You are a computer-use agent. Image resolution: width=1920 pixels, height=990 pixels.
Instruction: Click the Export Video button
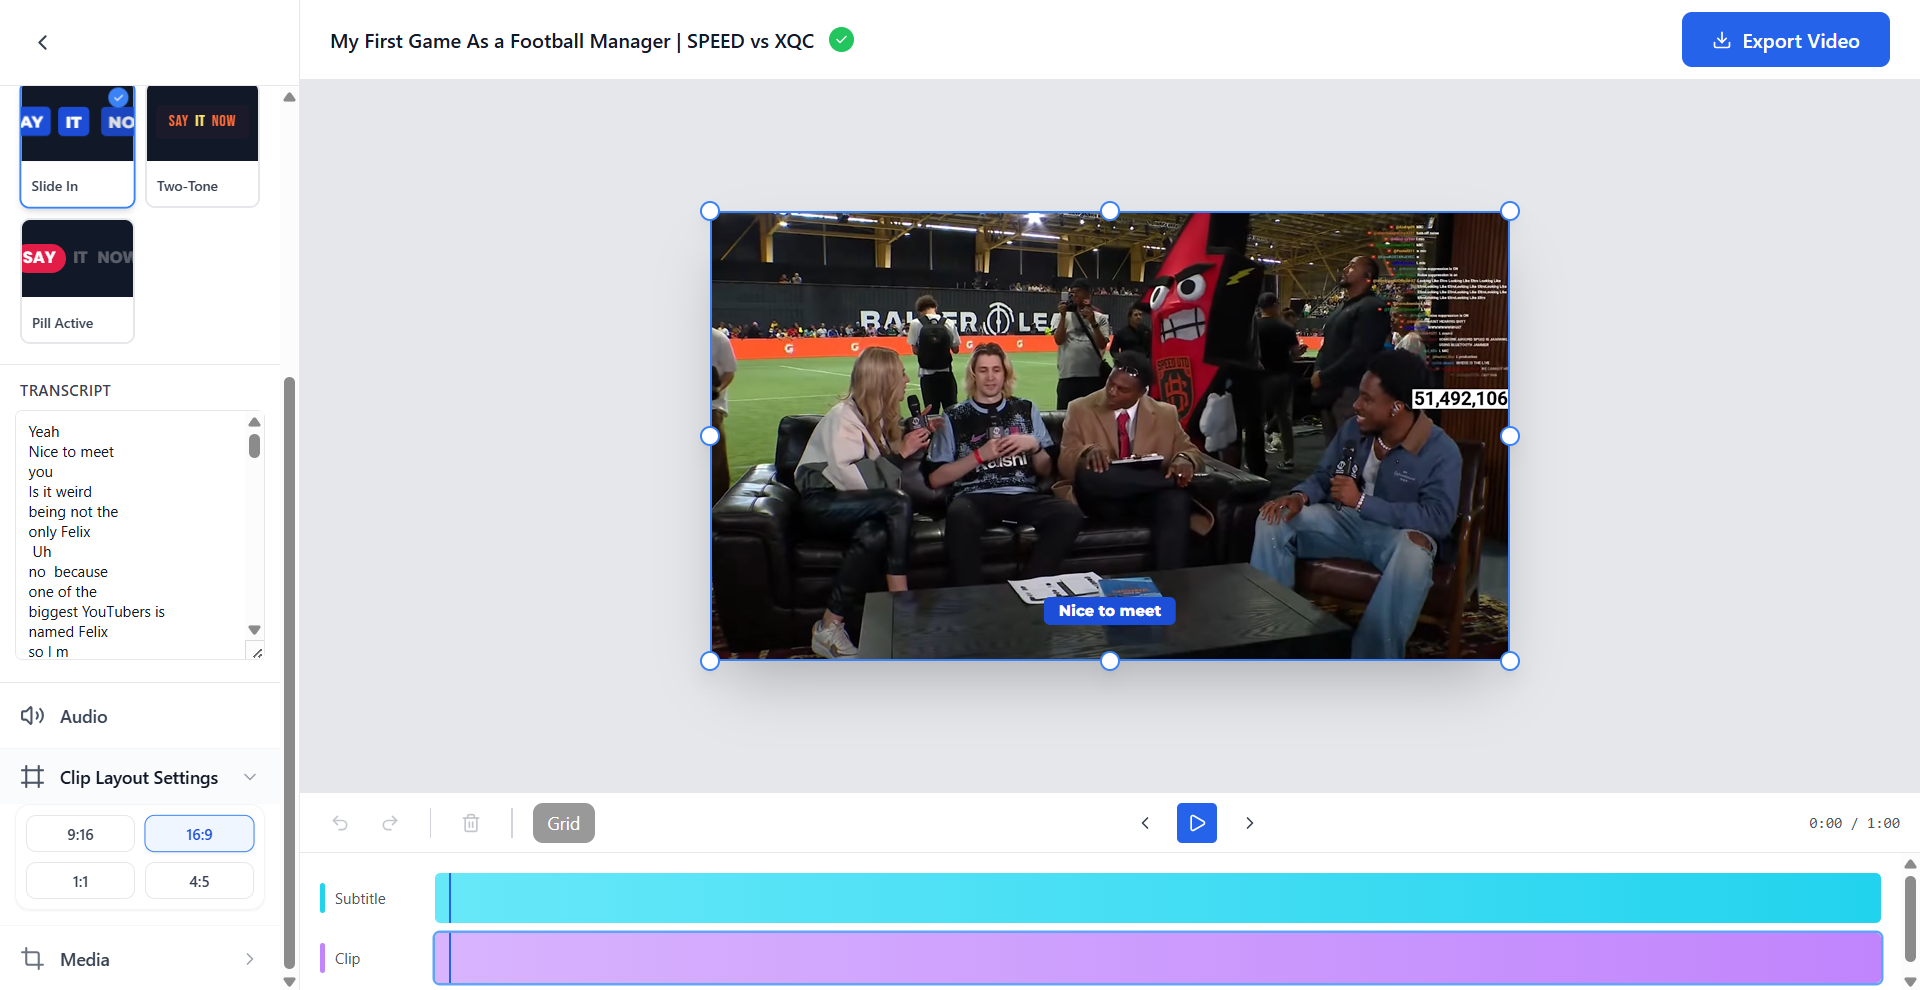coord(1785,40)
